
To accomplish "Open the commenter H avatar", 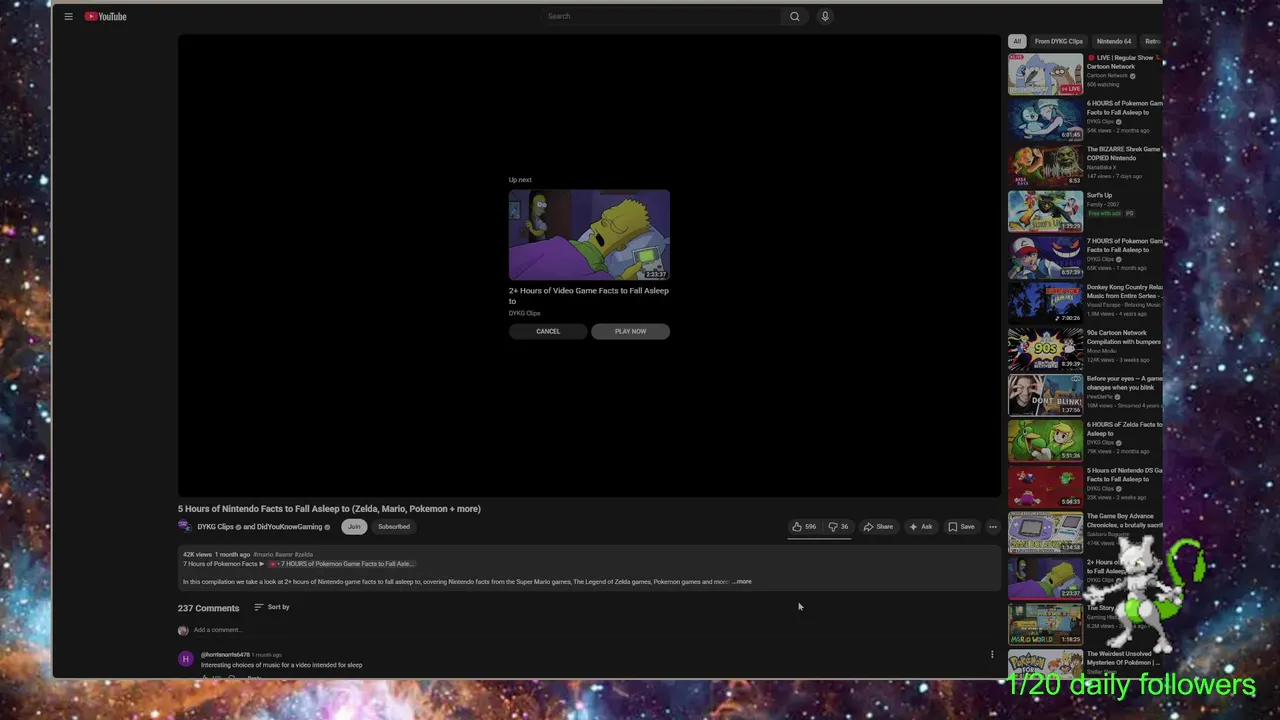I will tap(185, 659).
